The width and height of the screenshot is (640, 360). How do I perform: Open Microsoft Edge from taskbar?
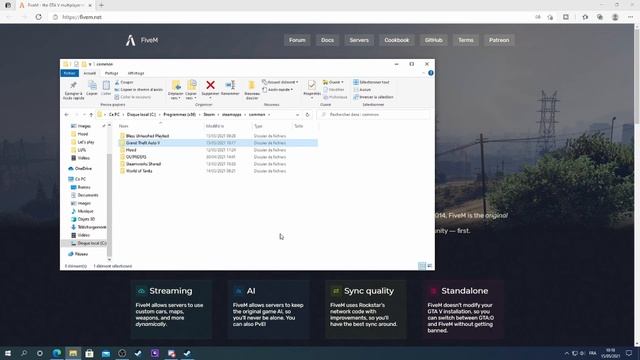point(57,353)
